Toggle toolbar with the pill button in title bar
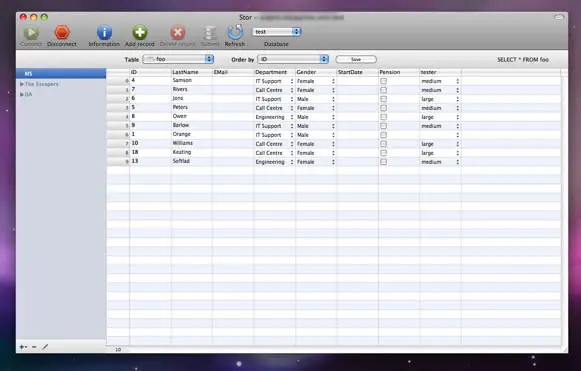Viewport: 581px width, 371px height. (x=559, y=17)
